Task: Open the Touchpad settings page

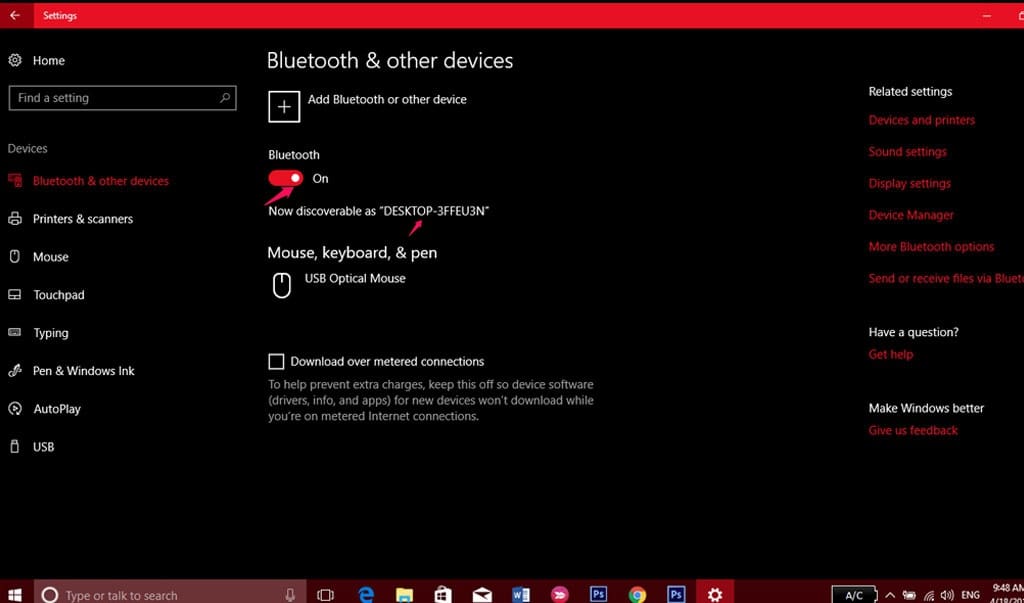Action: [58, 295]
